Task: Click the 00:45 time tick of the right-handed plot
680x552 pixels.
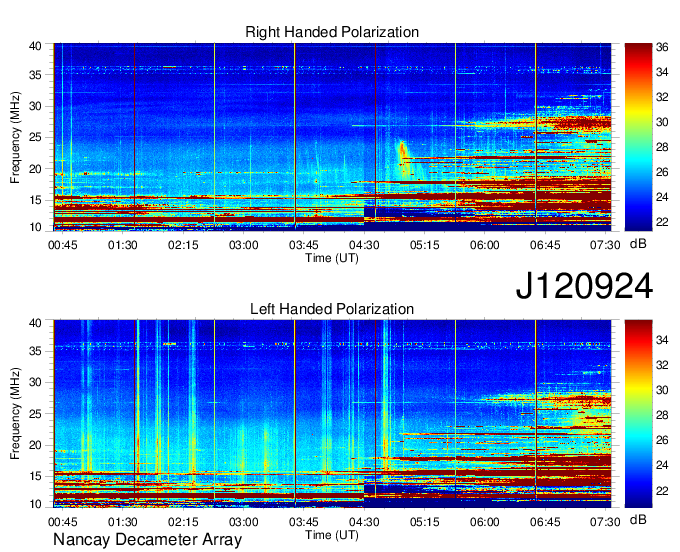Action: coord(62,245)
